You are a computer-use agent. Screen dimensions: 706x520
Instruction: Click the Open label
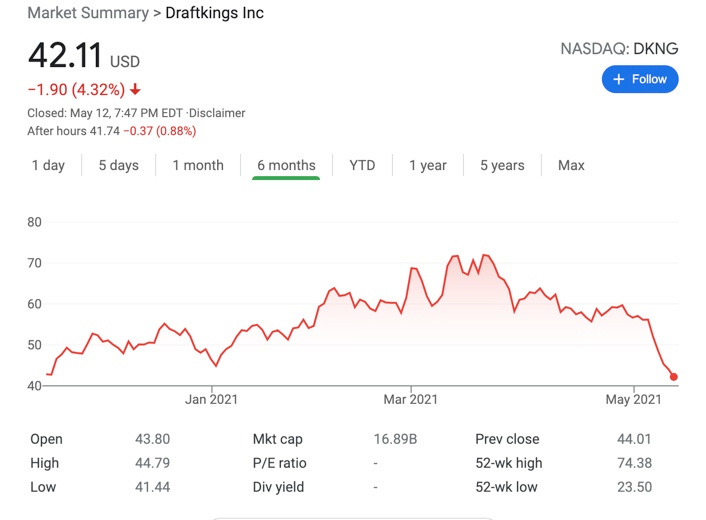46,439
